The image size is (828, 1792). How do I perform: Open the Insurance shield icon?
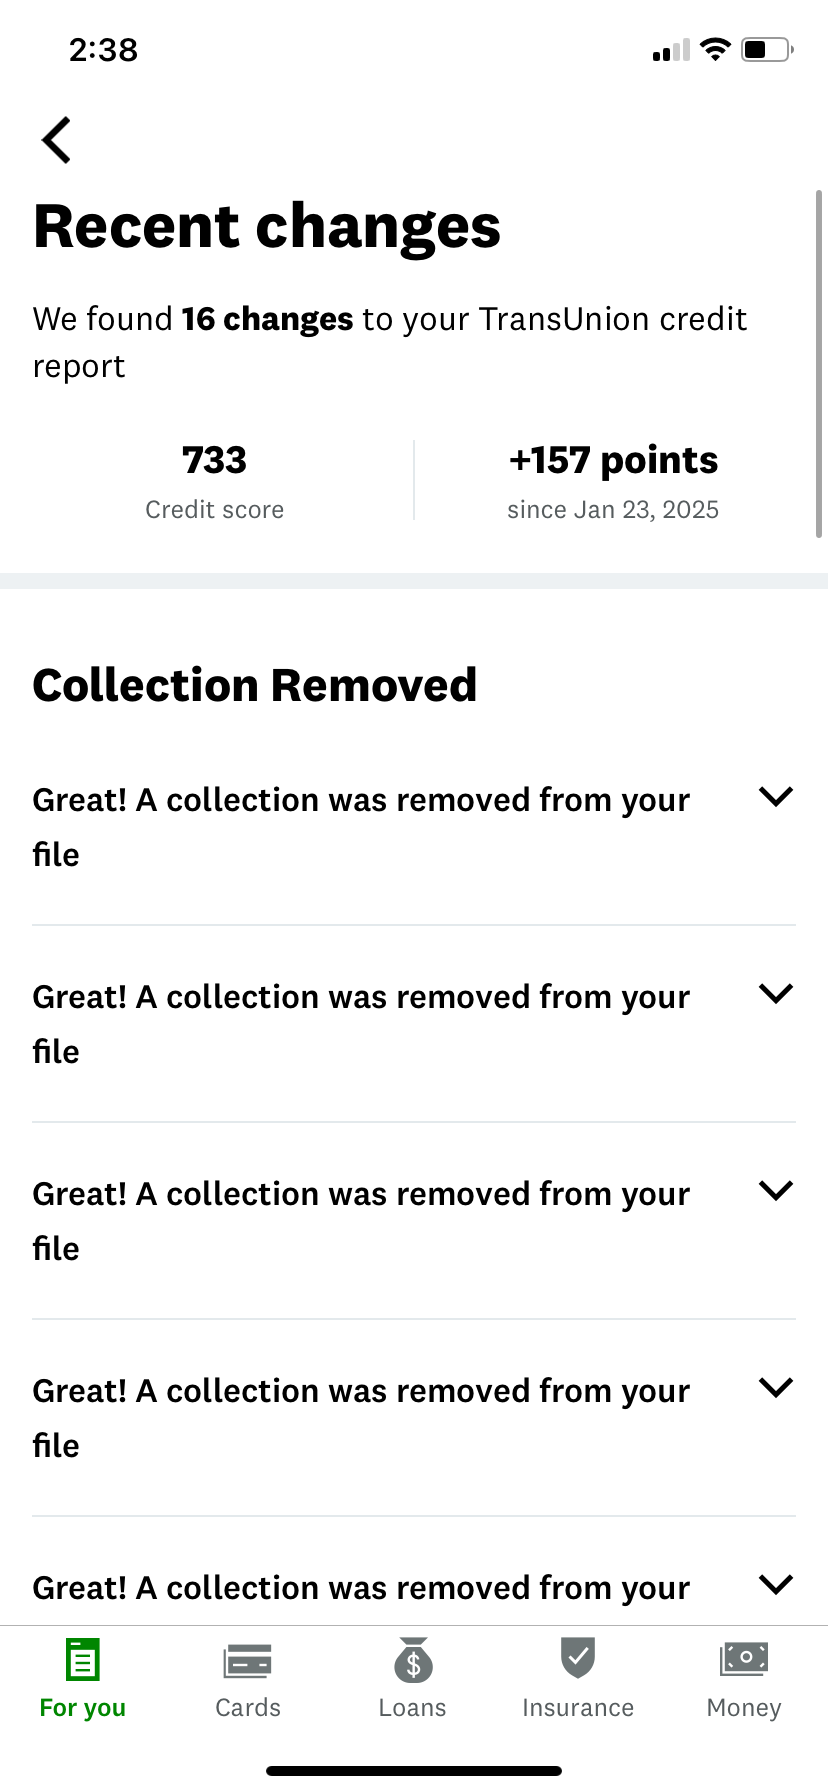(578, 1658)
